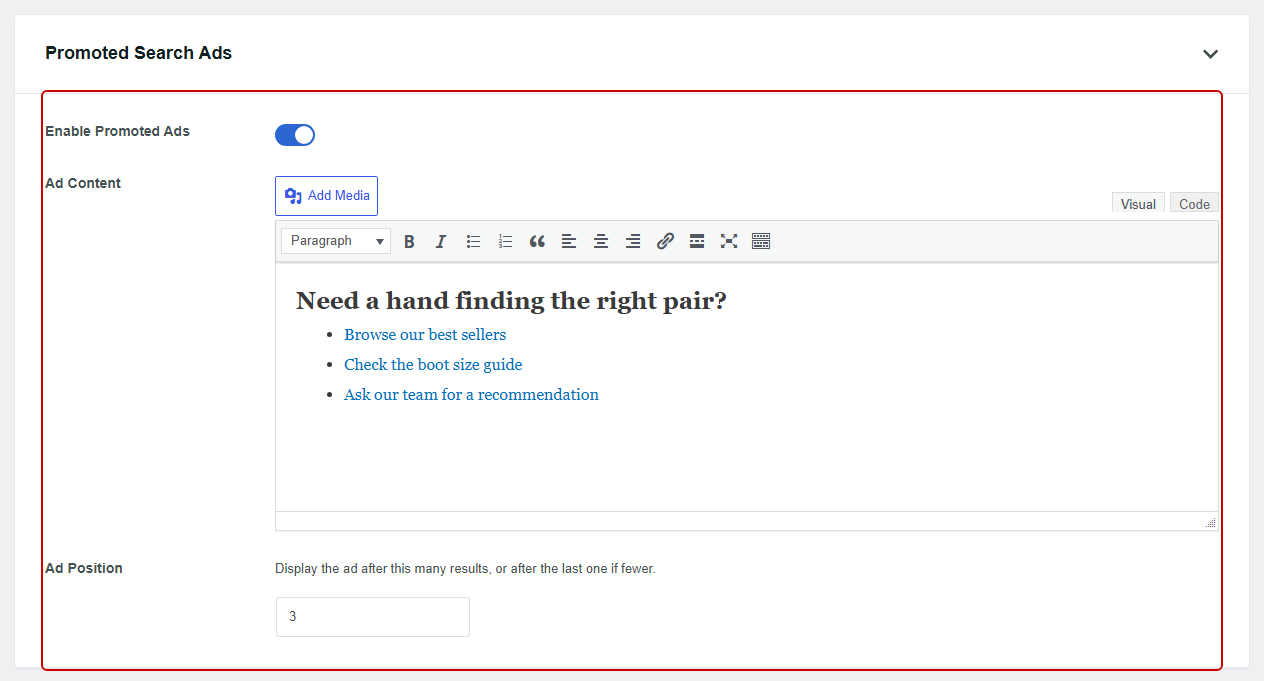The image size is (1264, 681).
Task: Grab the editor resize handle
Action: (1210, 522)
